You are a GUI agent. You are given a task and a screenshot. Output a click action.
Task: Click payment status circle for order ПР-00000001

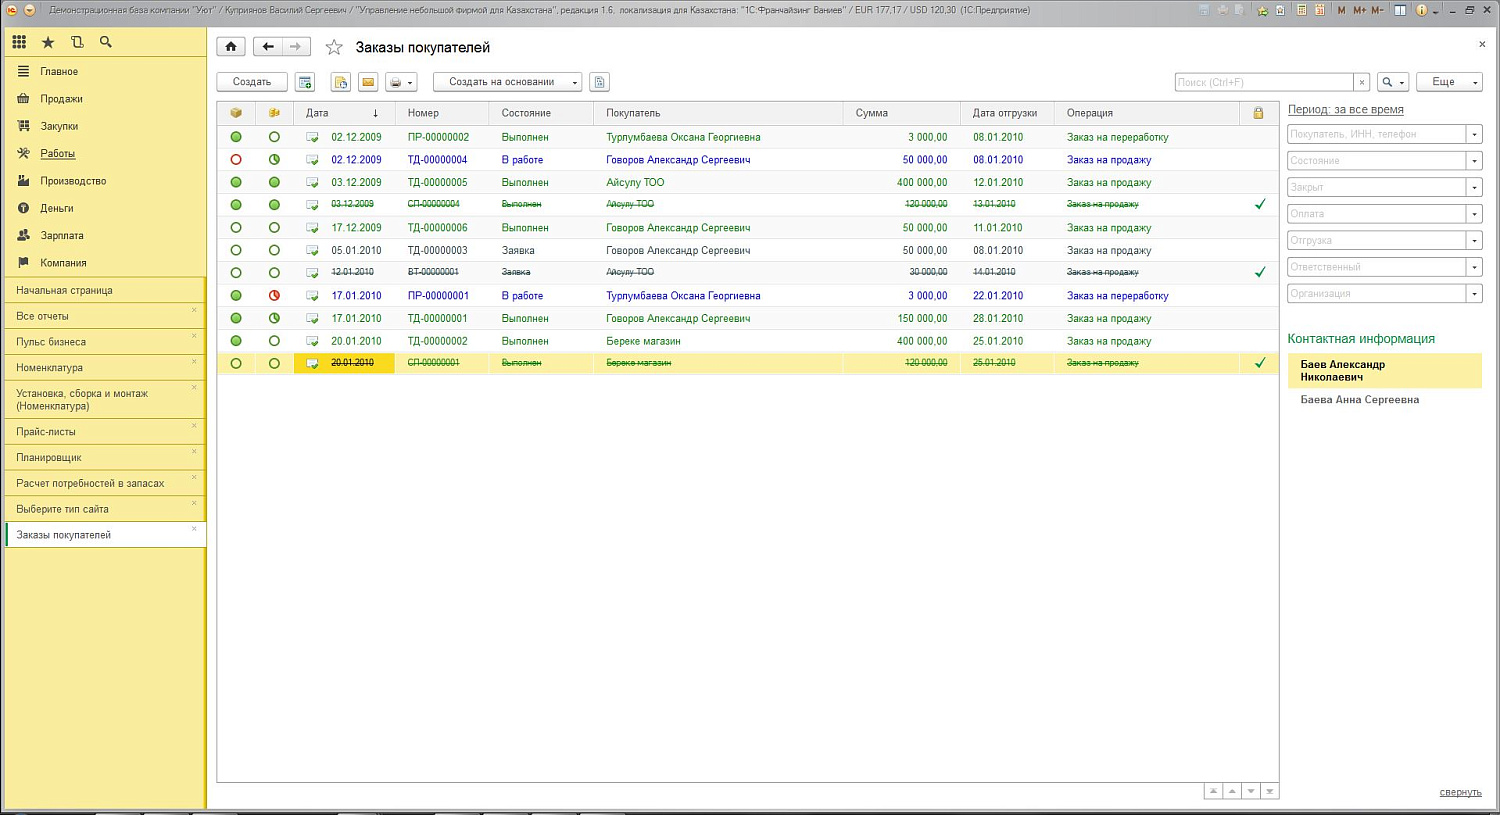click(x=274, y=296)
